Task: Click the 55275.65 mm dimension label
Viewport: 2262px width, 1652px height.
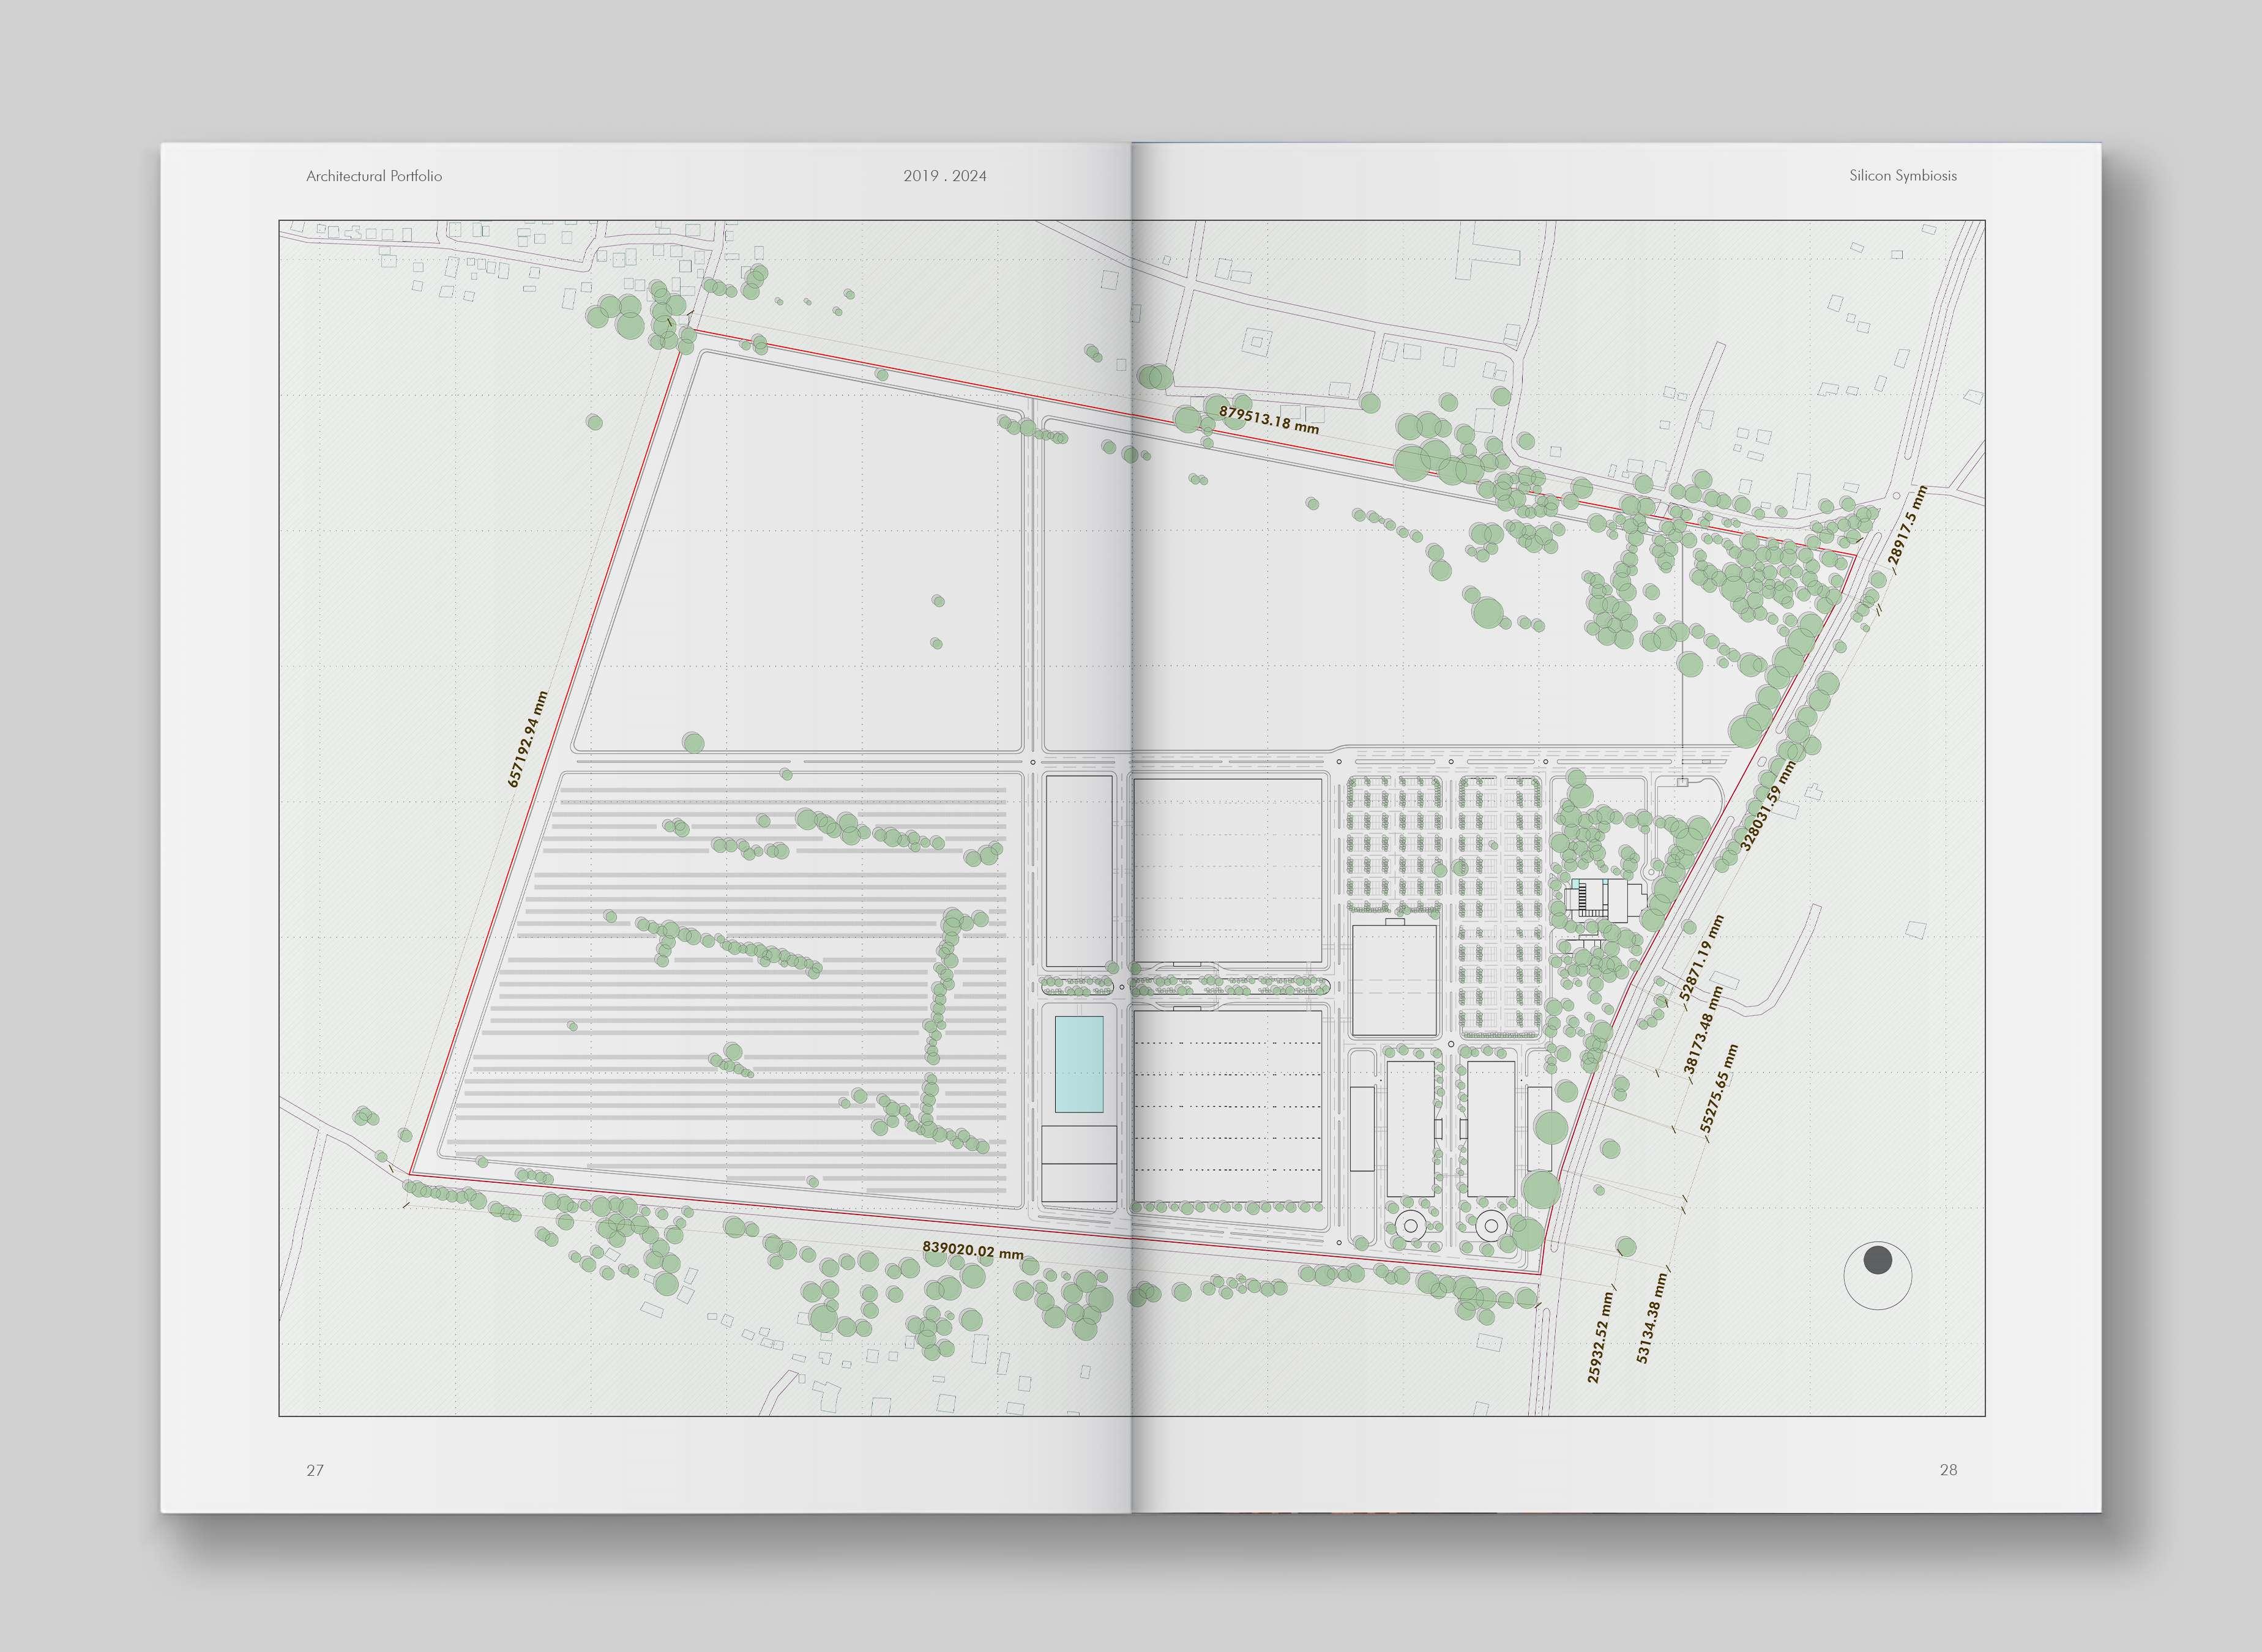Action: (1719, 1088)
